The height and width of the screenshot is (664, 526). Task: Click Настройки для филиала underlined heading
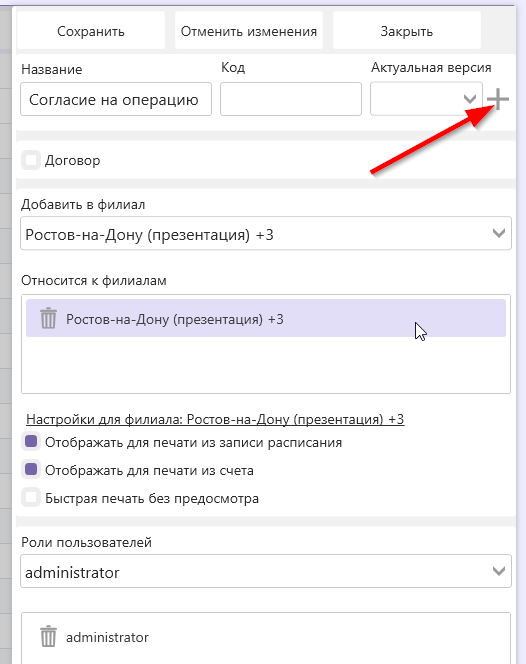[x=215, y=419]
